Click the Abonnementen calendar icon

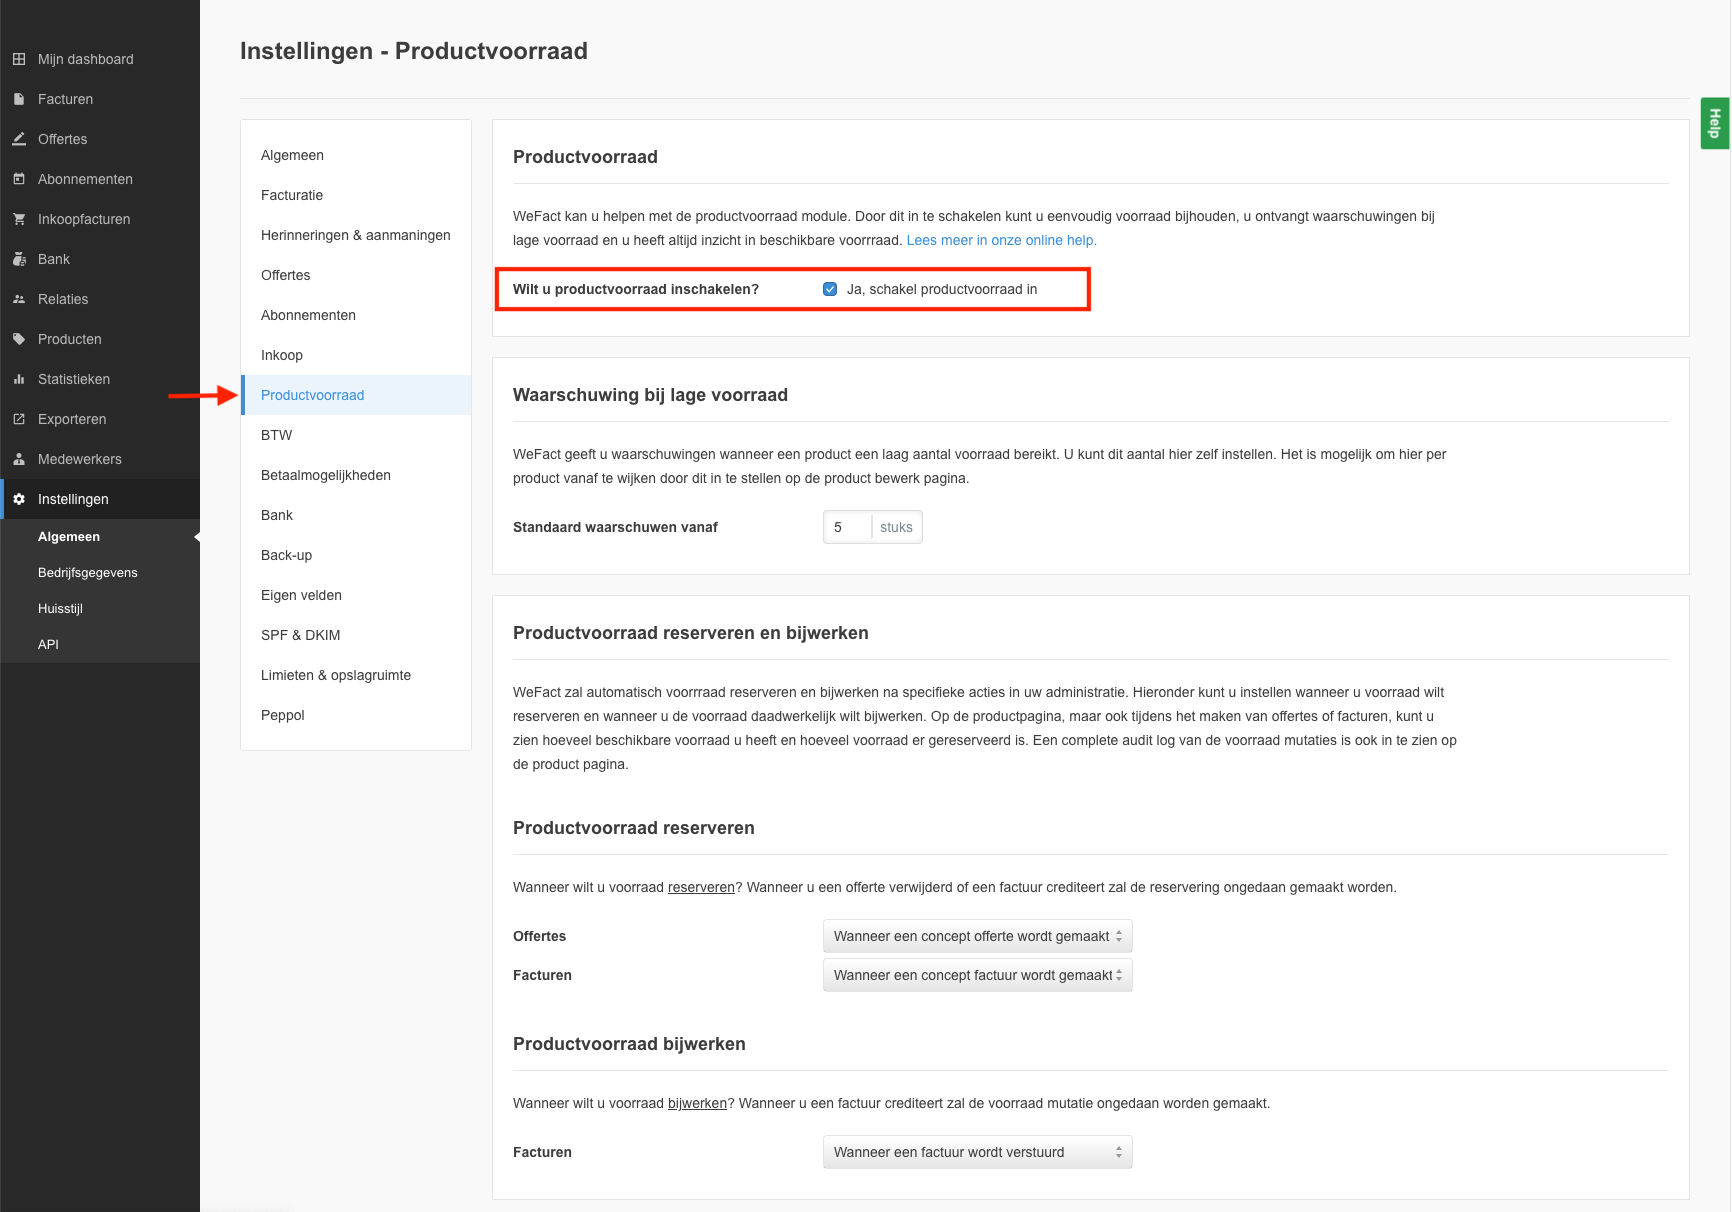click(19, 179)
